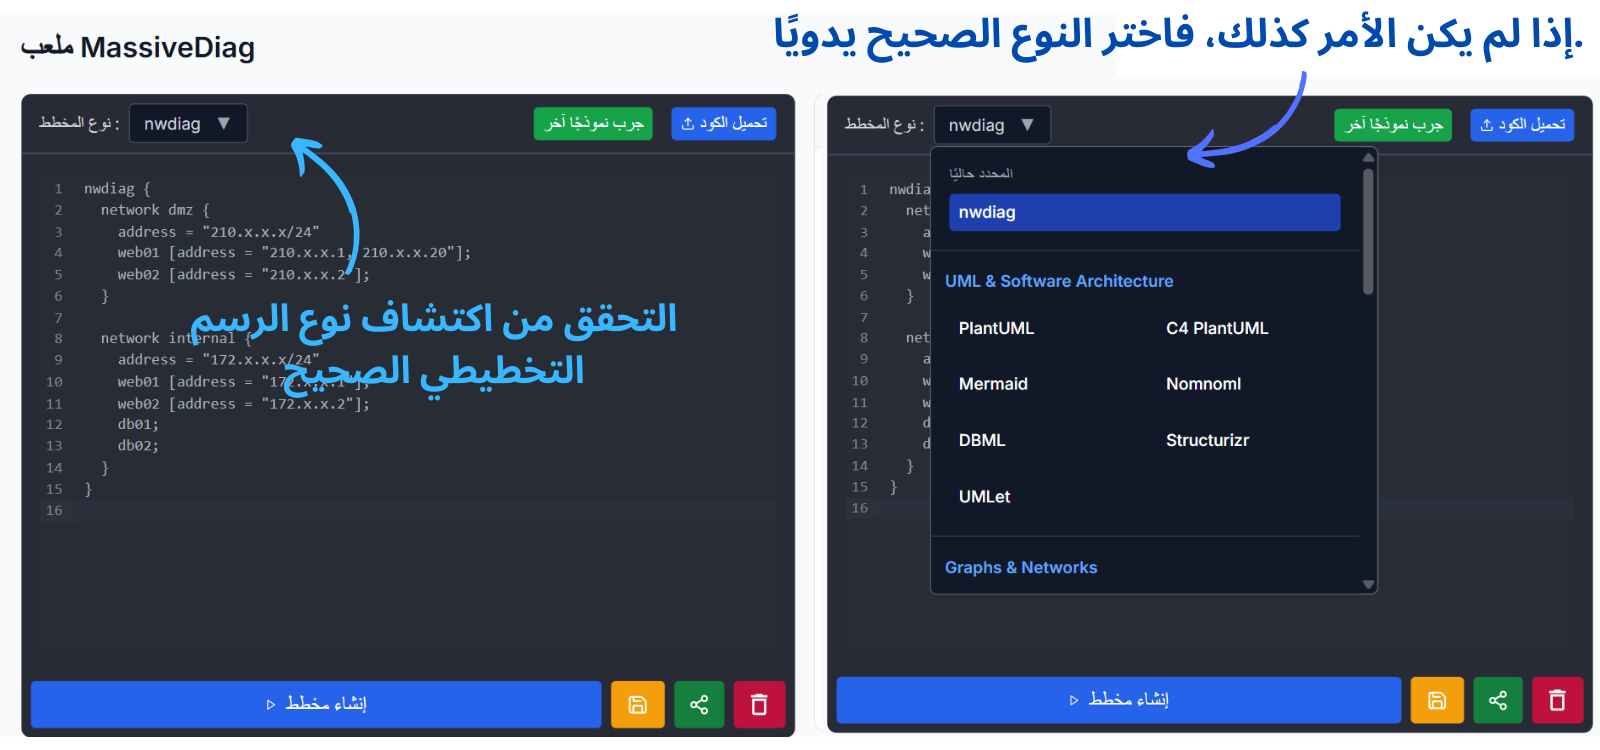Click تحميل الكود upload button in right panel
Screen dimensions: 1600x750
[x=1523, y=125]
